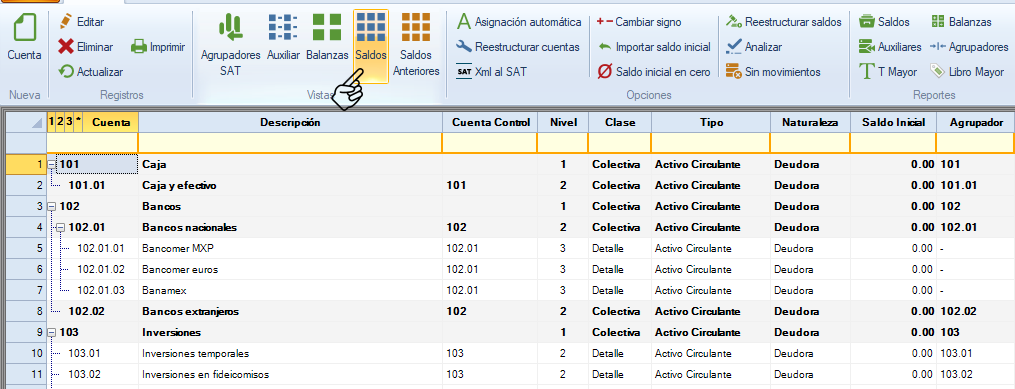Sort by Descripción column header
The height and width of the screenshot is (389, 1015).
pyautogui.click(x=290, y=122)
